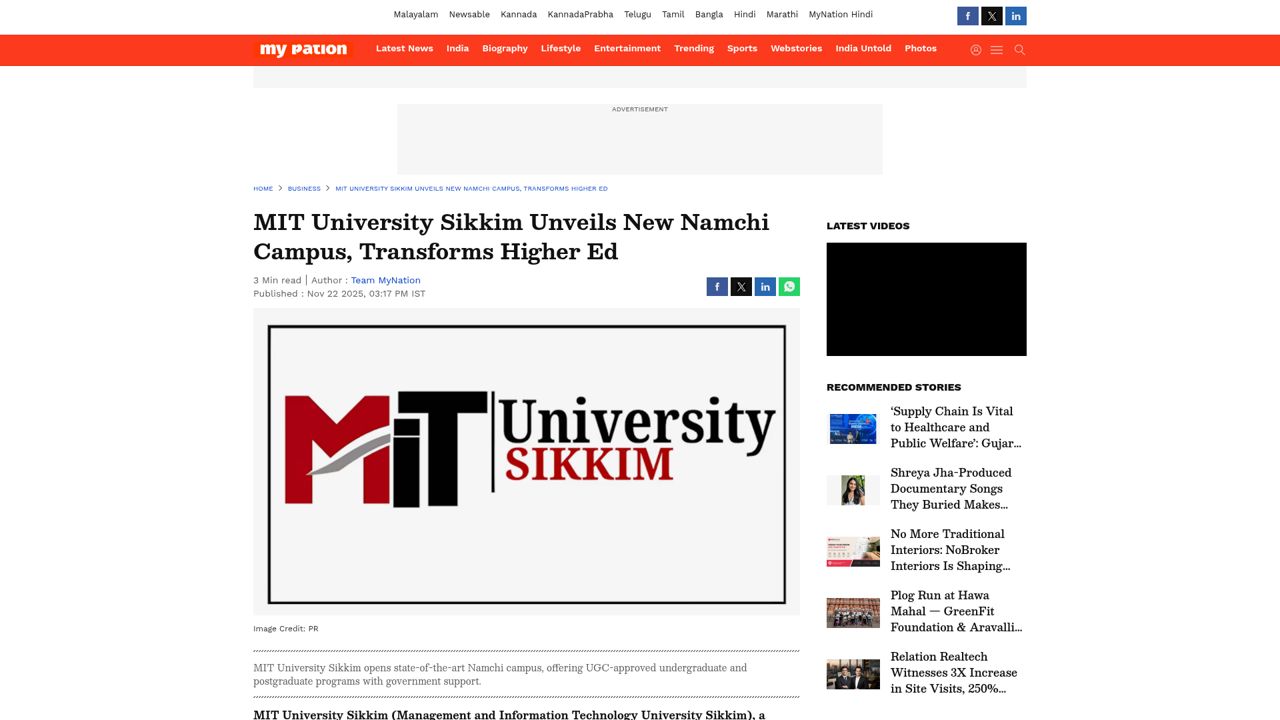Click the MyNation logo
1280x720 pixels.
(x=304, y=49)
